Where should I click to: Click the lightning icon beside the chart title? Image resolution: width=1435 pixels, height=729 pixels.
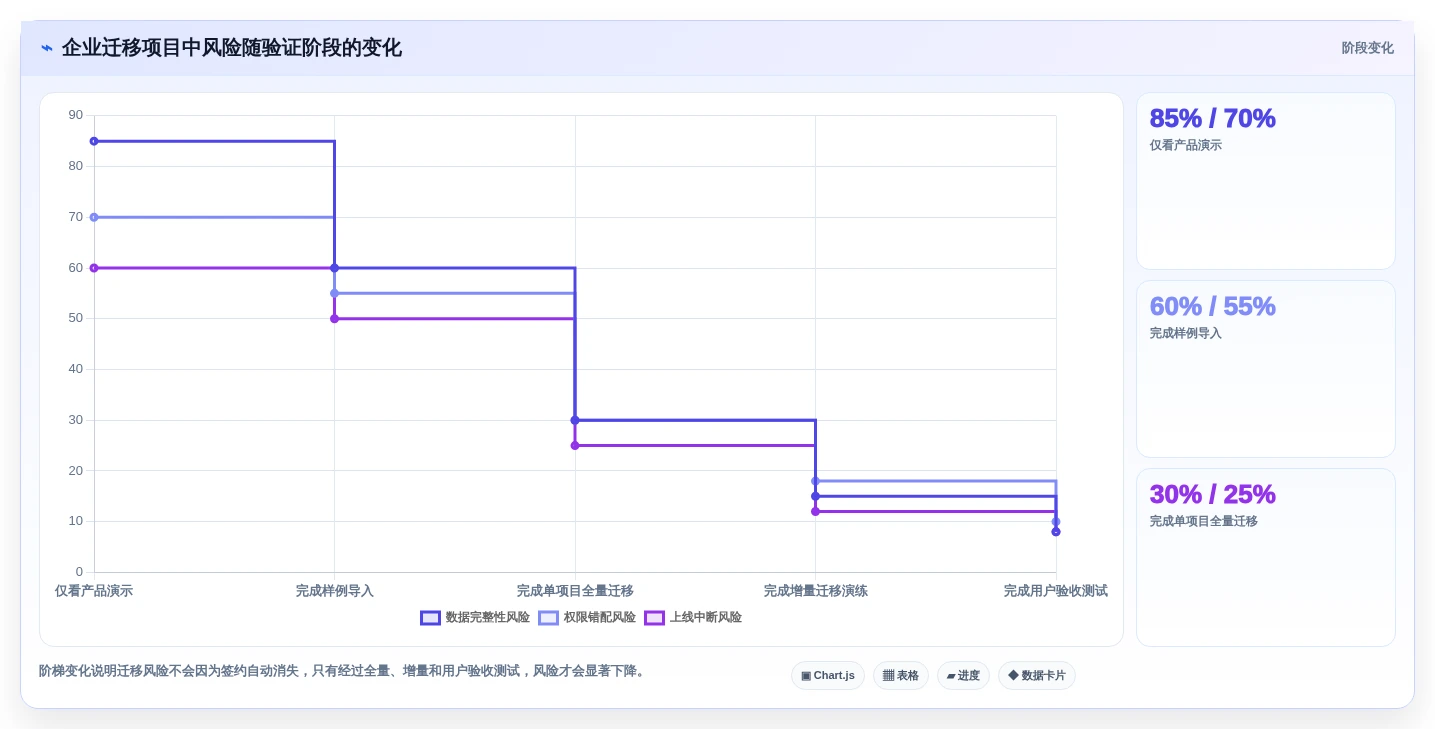click(46, 48)
